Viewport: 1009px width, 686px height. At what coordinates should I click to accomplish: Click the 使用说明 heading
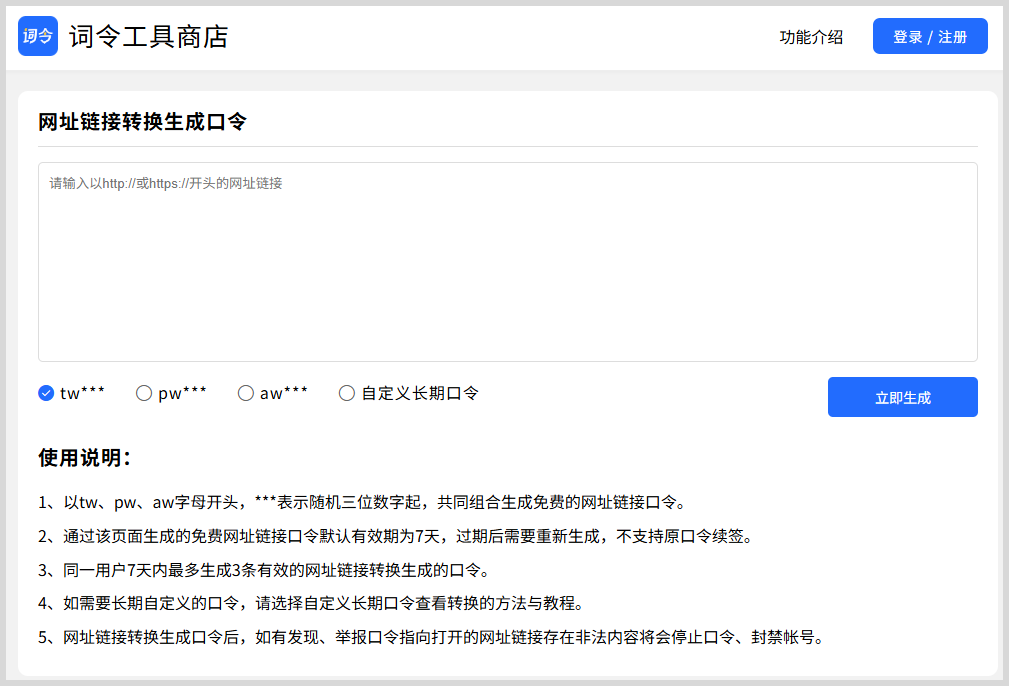pyautogui.click(x=84, y=458)
